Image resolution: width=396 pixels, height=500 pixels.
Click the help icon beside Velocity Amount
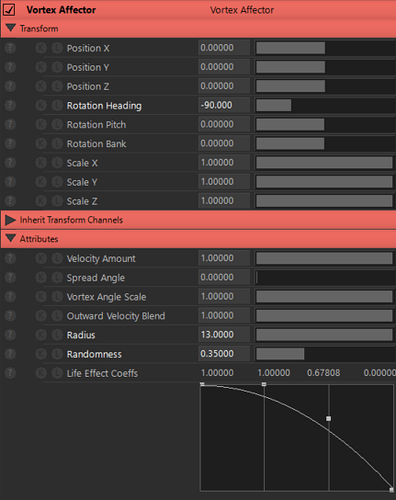coord(10,258)
